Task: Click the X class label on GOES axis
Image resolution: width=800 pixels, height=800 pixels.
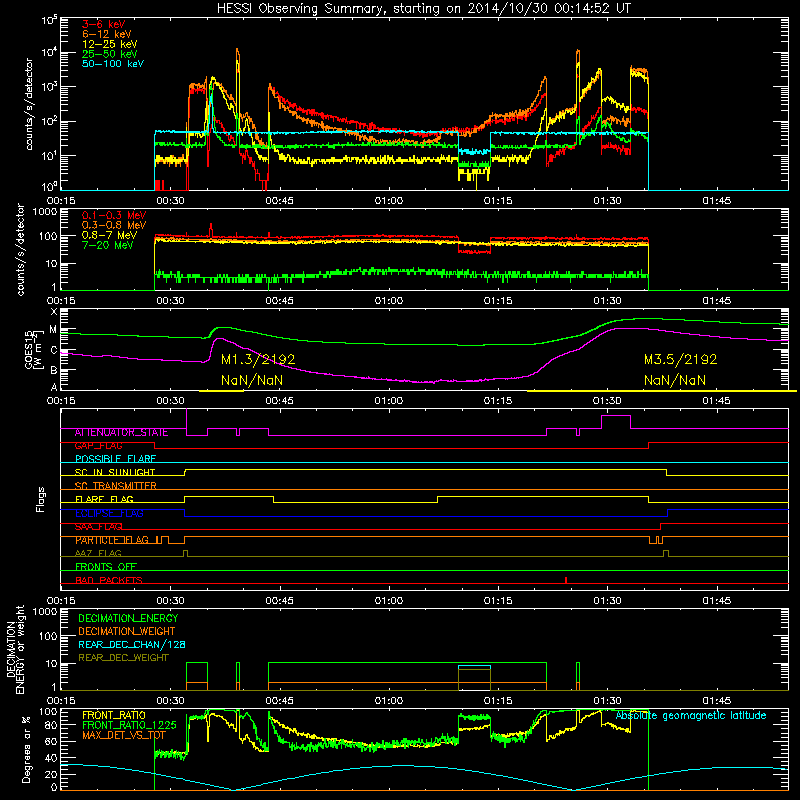Action: (x=54, y=312)
